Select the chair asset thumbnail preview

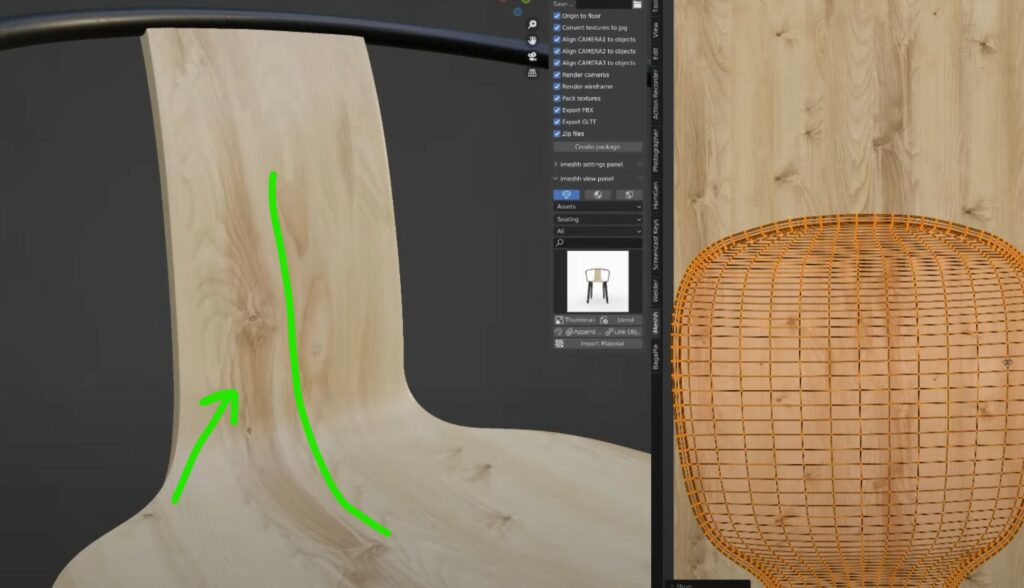pos(598,282)
